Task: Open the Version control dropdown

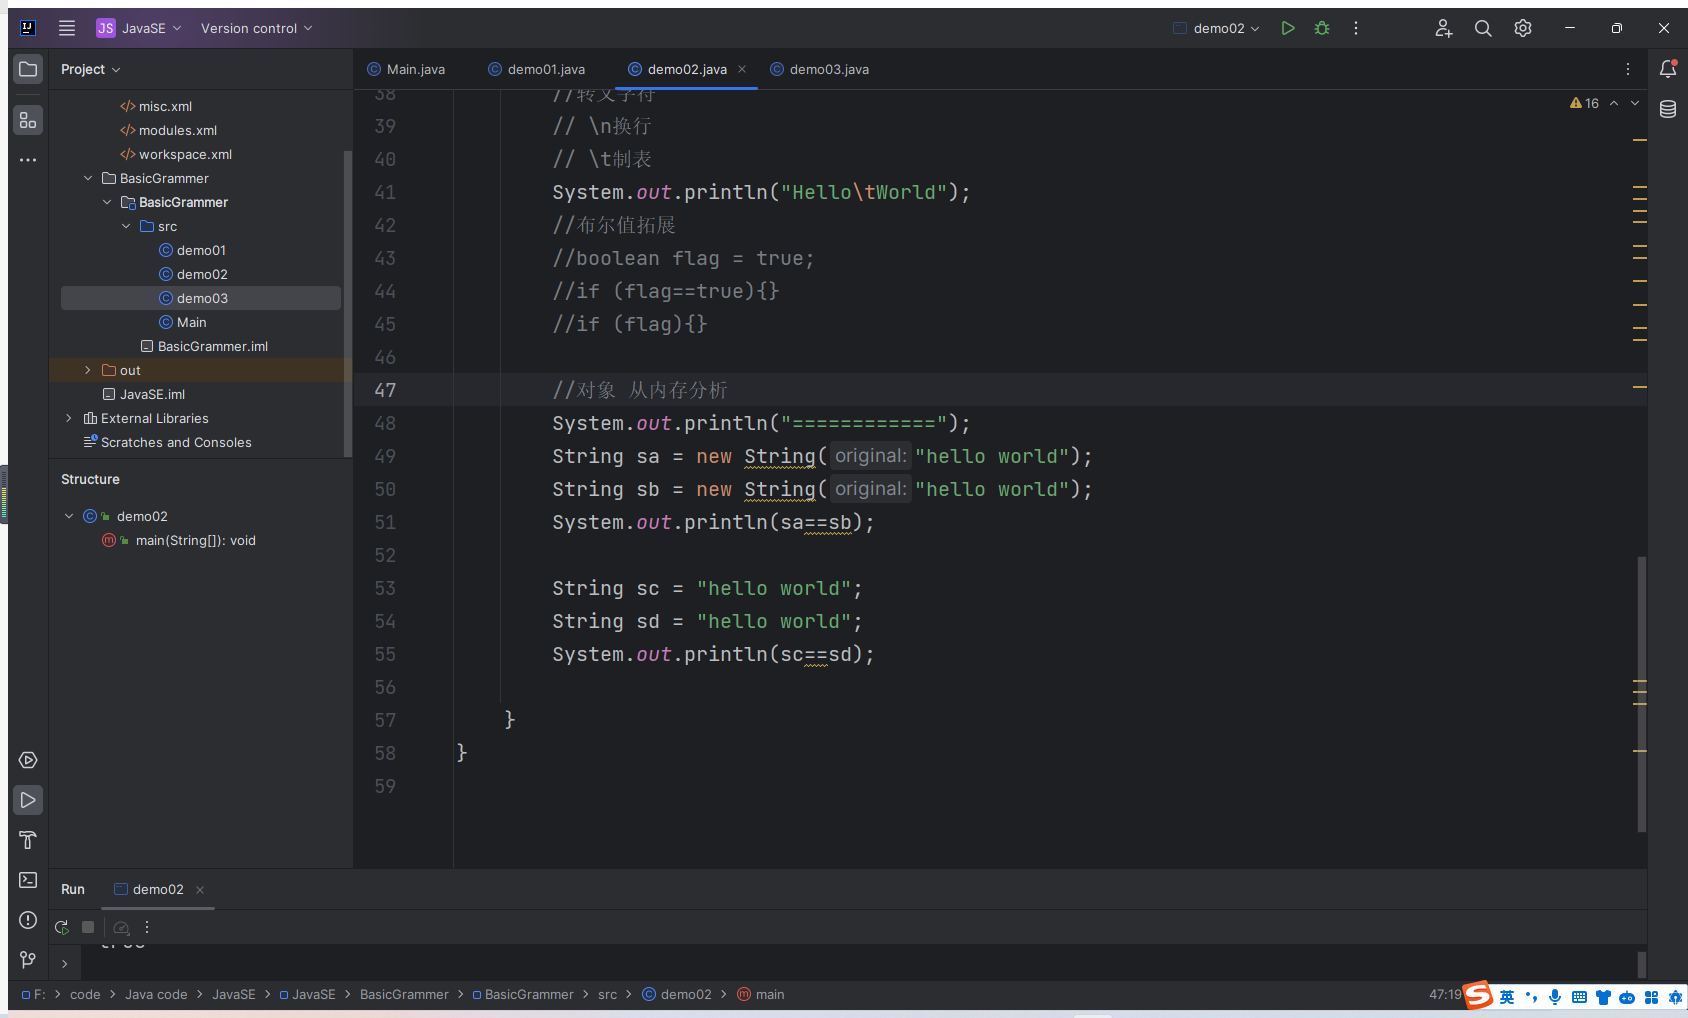Action: tap(256, 28)
